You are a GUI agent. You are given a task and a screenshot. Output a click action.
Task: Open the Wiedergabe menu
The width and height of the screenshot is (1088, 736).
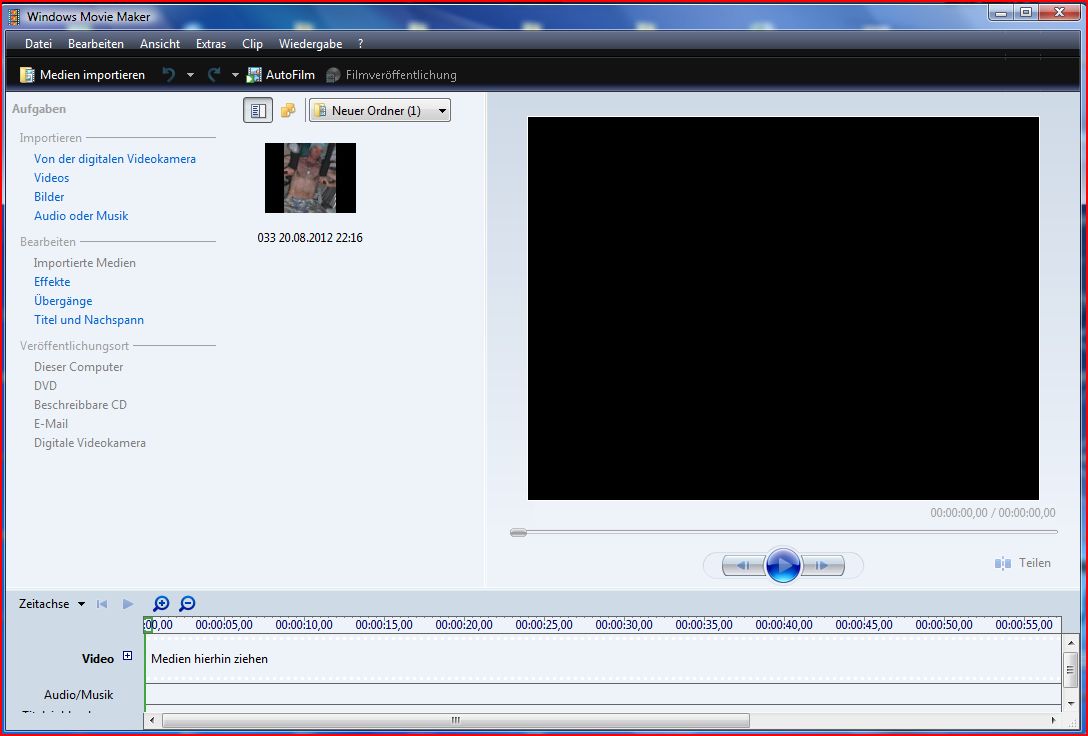click(x=310, y=44)
